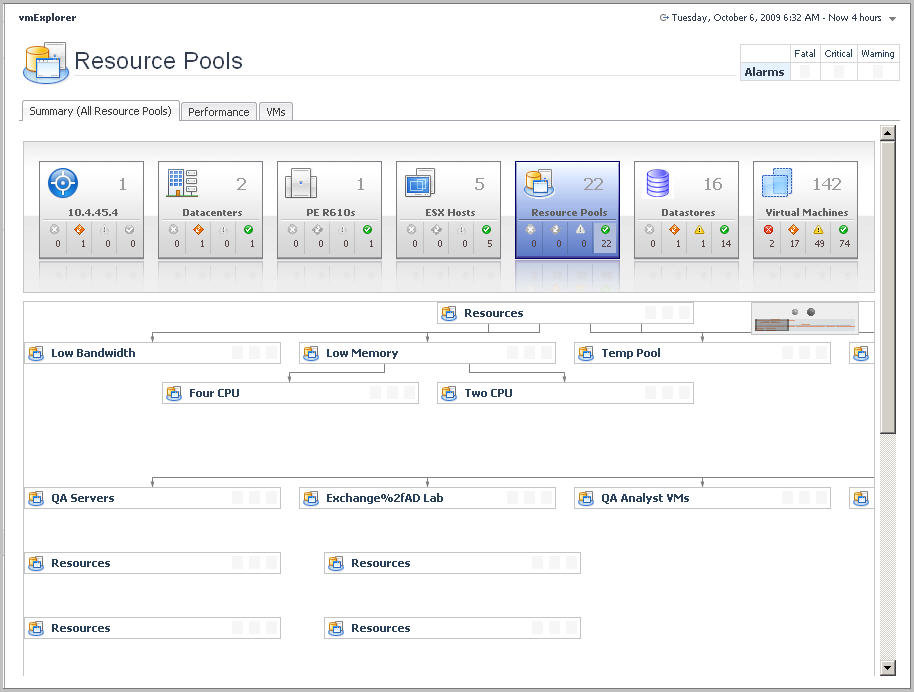
Task: Switch to the Performance tab
Action: pyautogui.click(x=218, y=112)
